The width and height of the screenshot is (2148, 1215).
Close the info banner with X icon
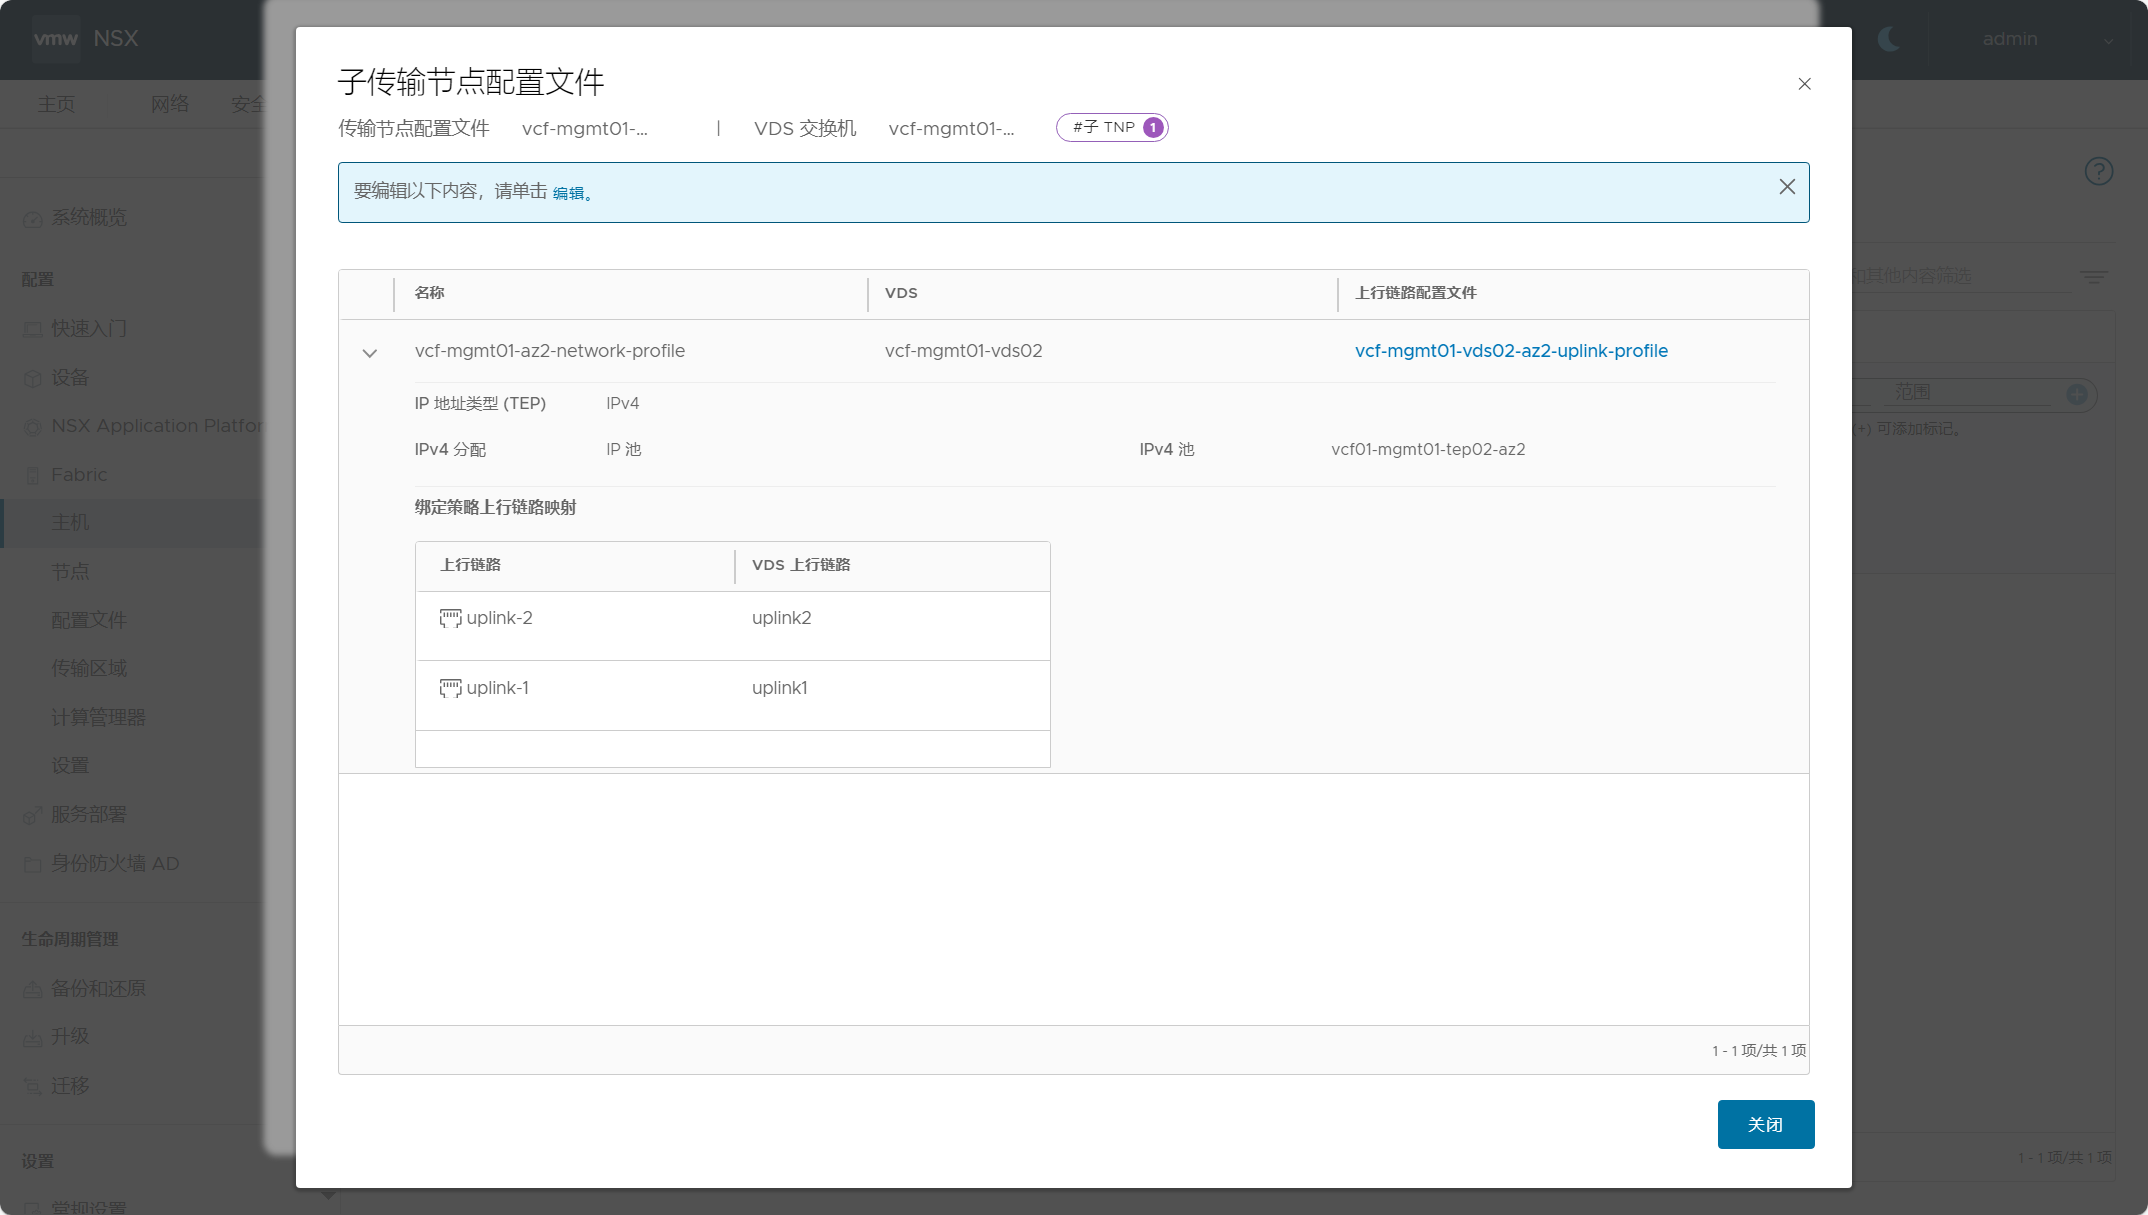point(1786,187)
